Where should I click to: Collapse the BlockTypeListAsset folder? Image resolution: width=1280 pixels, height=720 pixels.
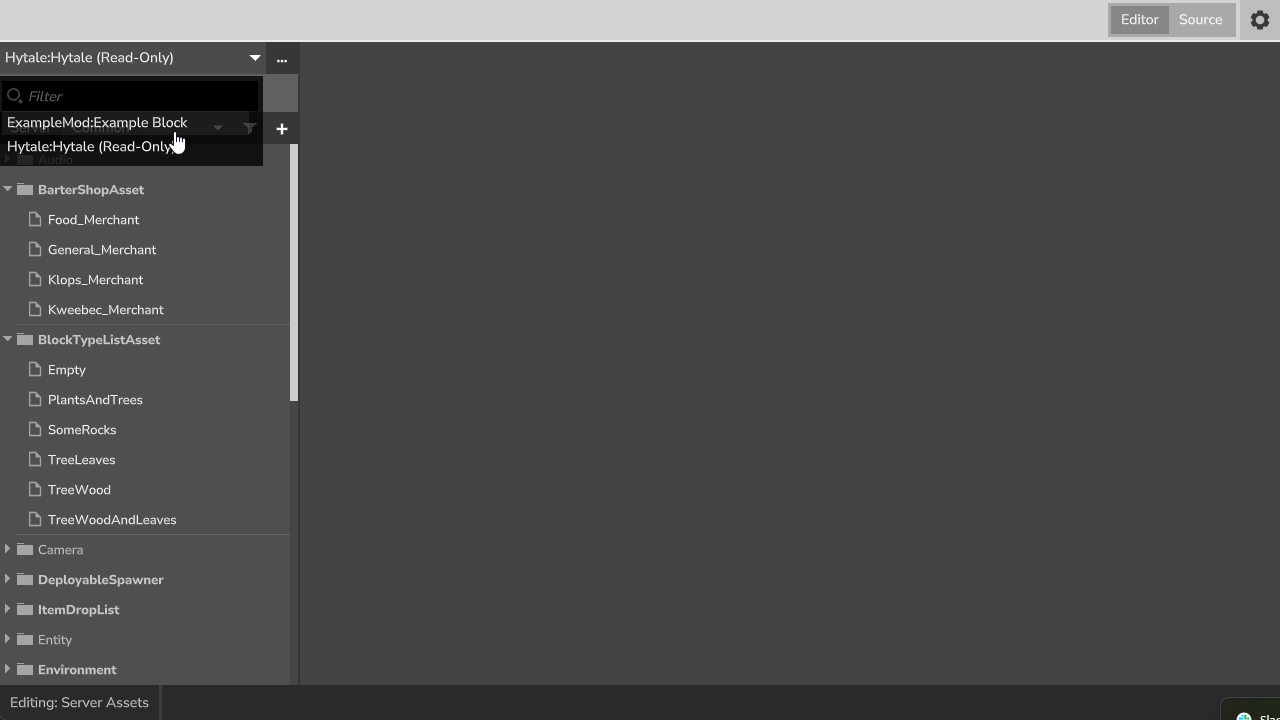[8, 339]
